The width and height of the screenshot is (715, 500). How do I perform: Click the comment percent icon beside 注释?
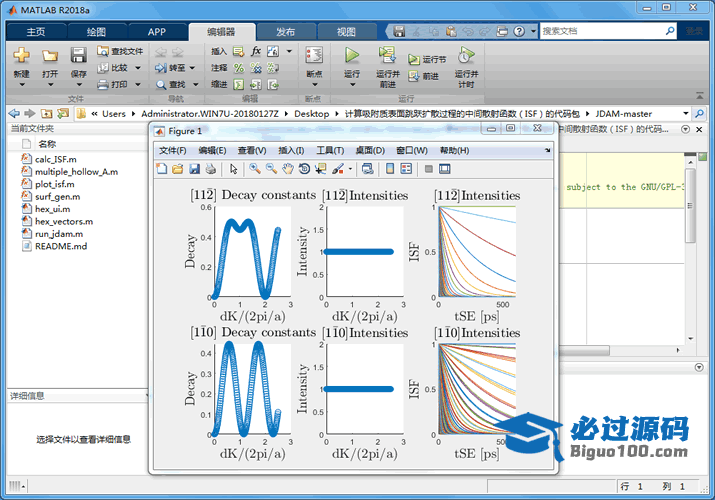(238, 68)
